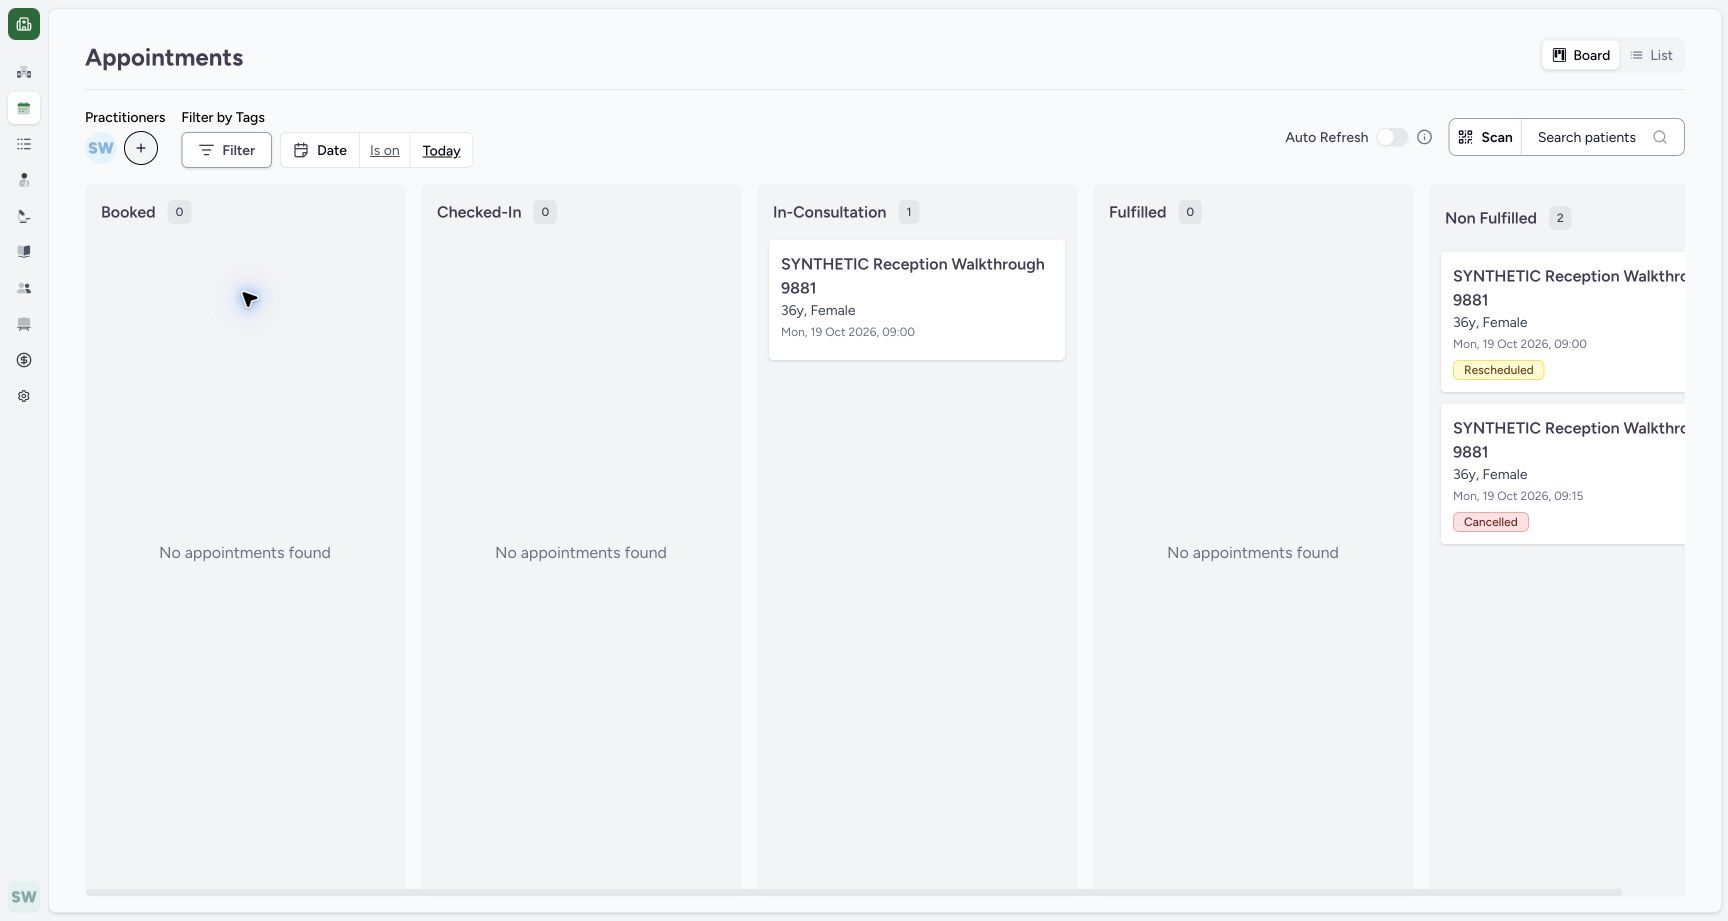
Task: Open the settings gear sidebar icon
Action: click(24, 396)
